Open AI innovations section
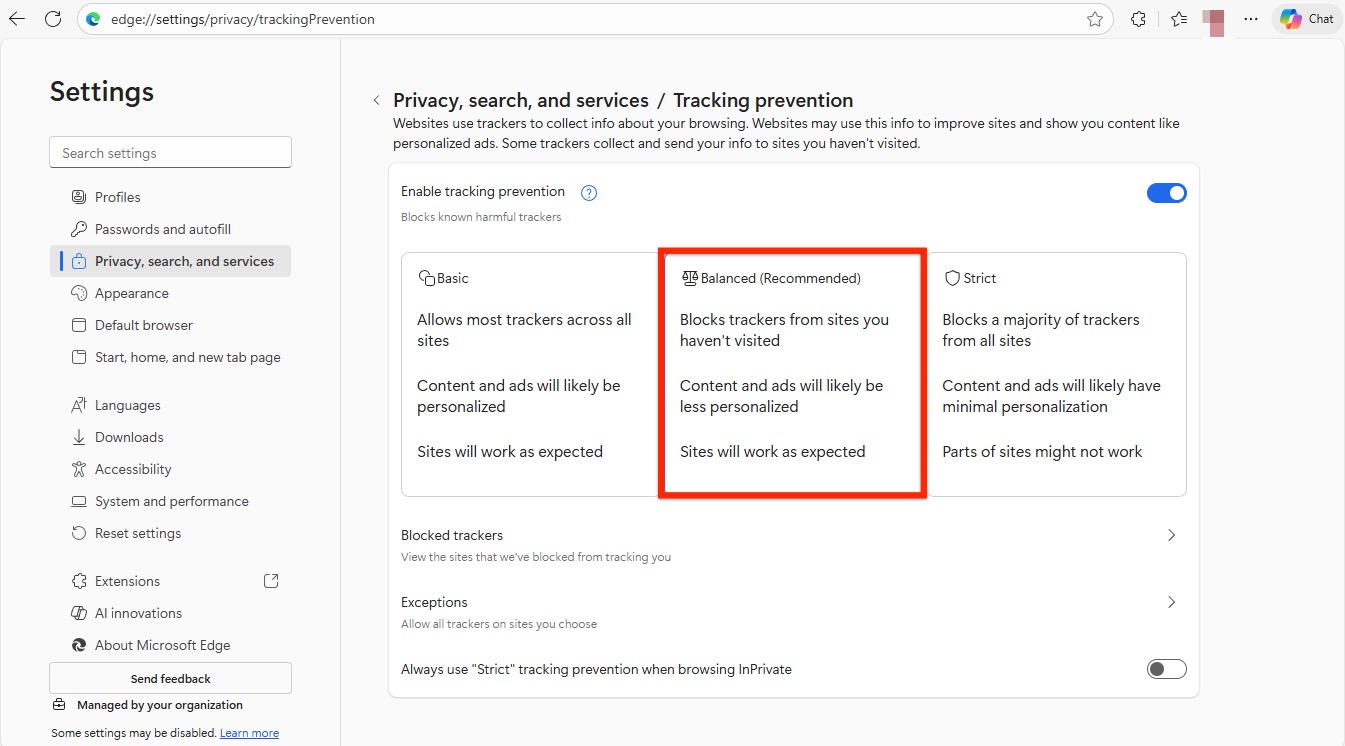 (x=170, y=613)
